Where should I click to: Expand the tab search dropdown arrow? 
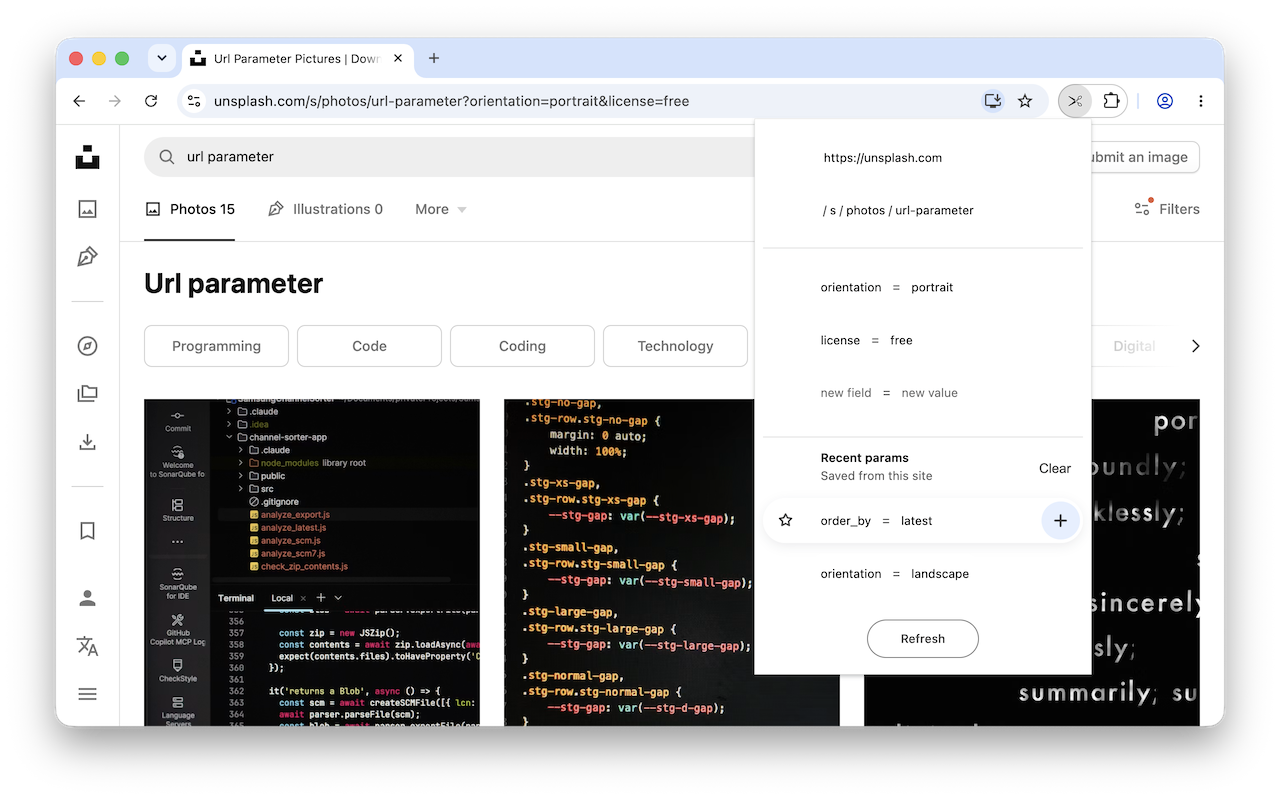162,58
